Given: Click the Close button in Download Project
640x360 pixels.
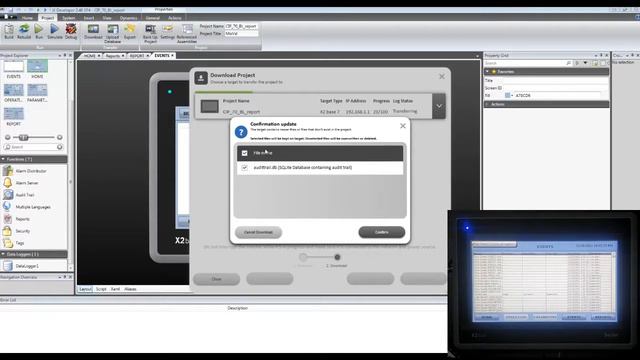Looking at the screenshot, I should 216,279.
